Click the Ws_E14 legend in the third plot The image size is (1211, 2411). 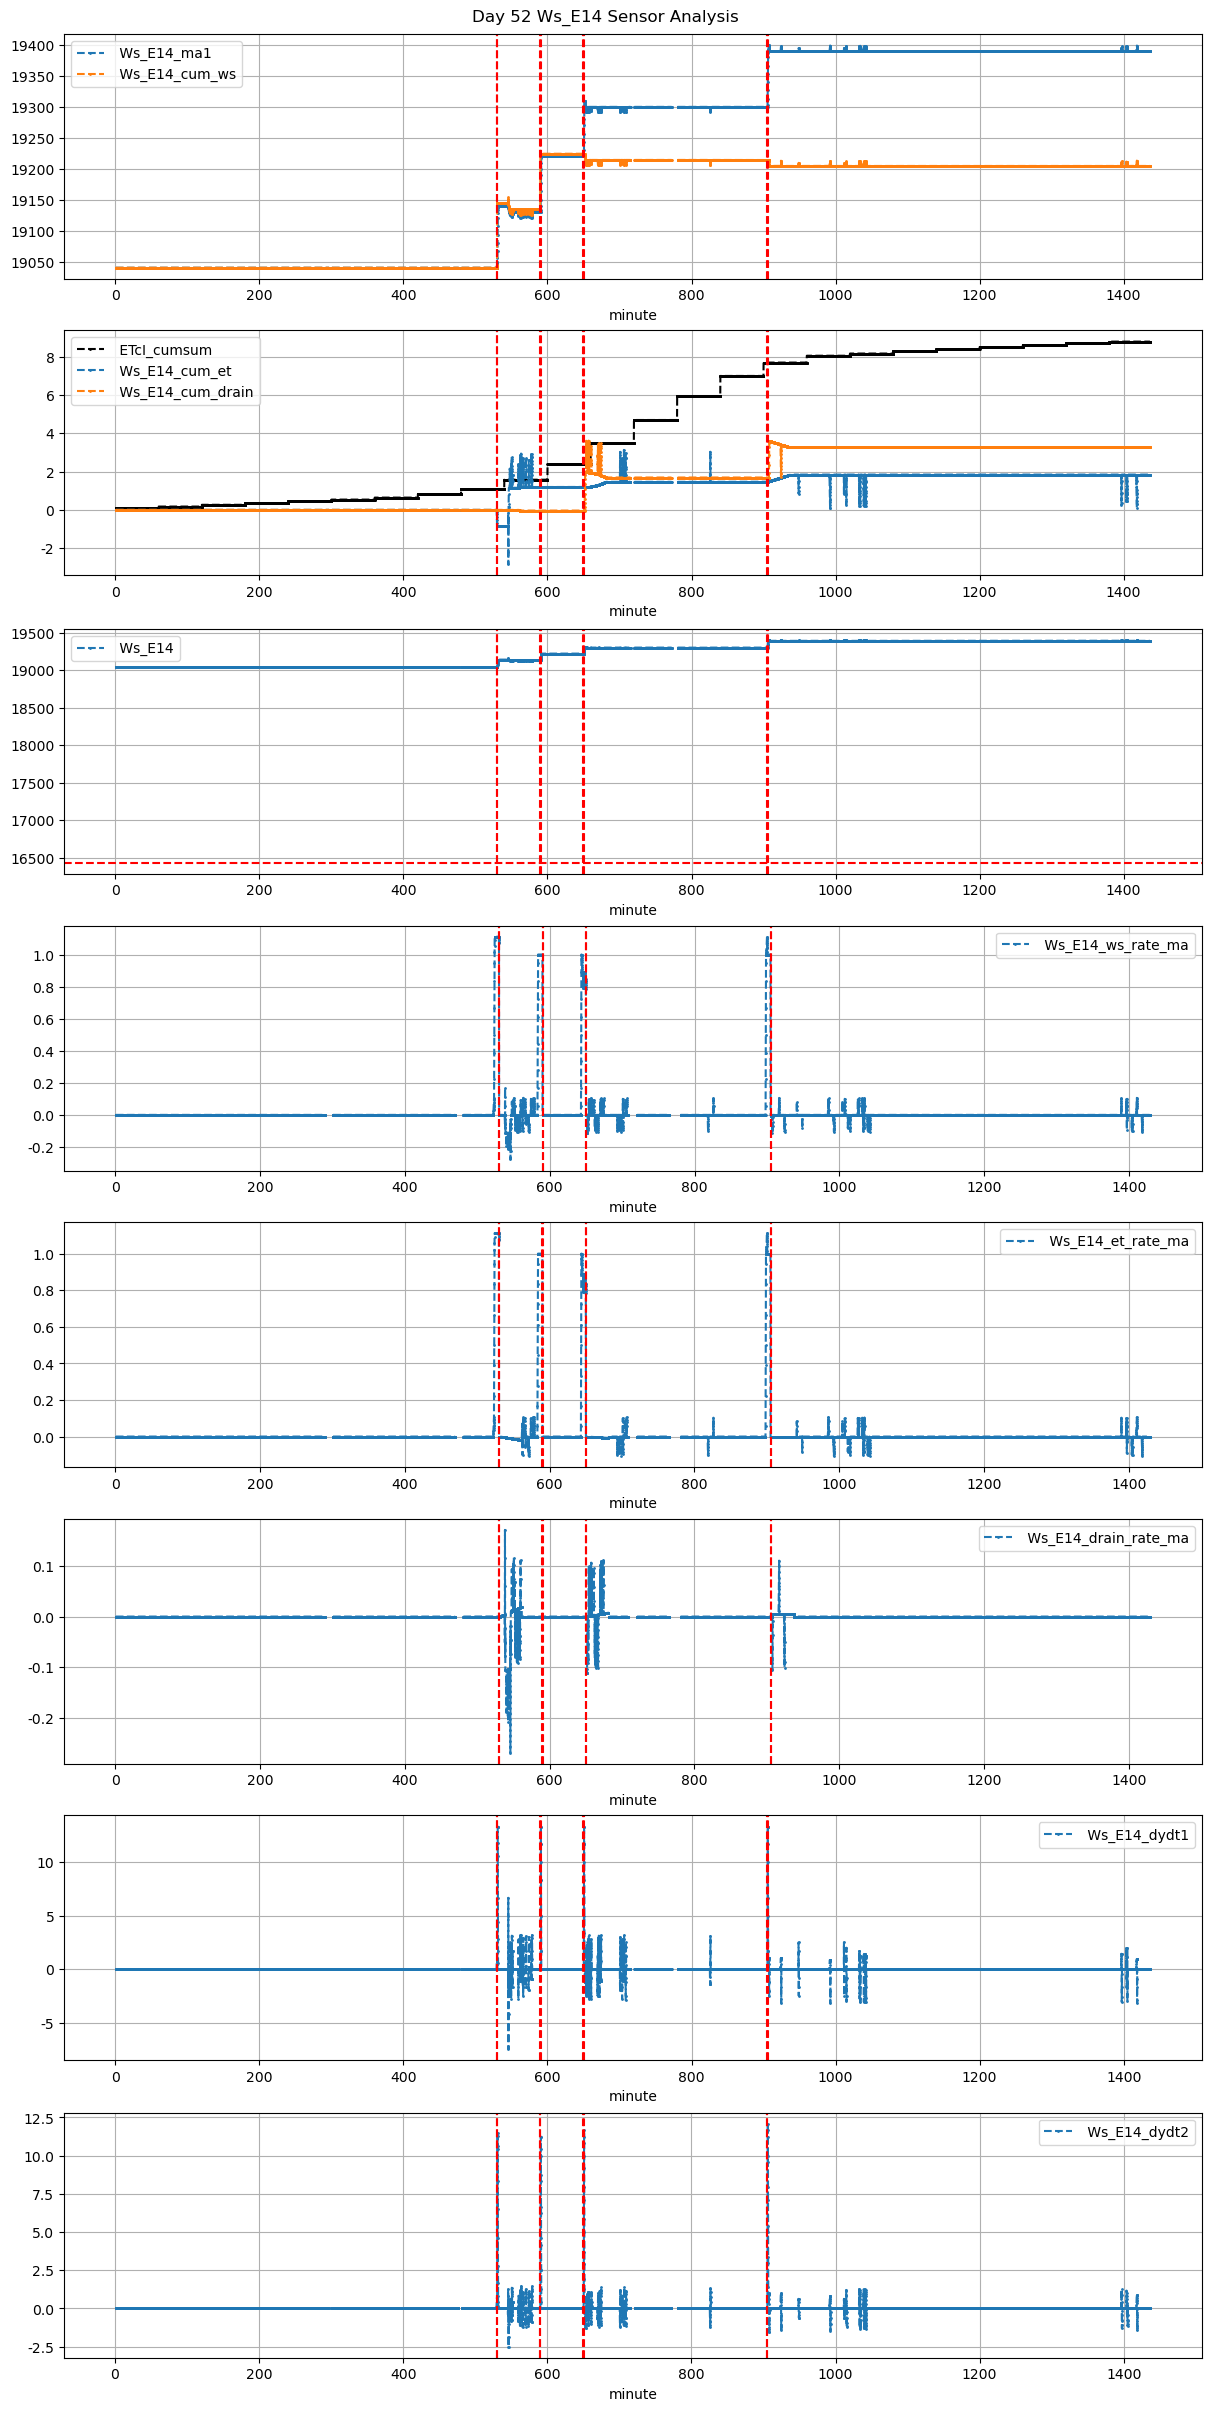(x=146, y=648)
